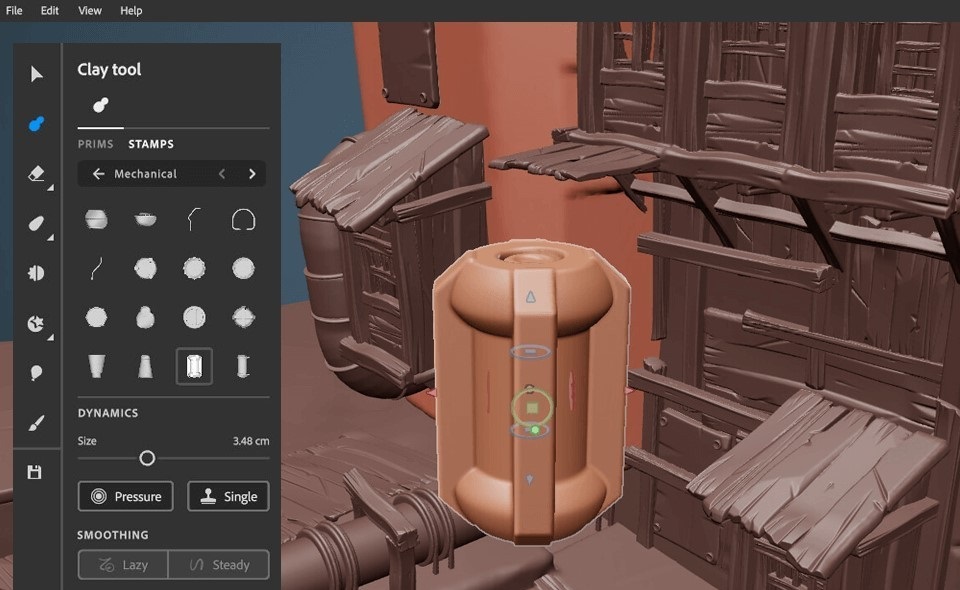Select the half-circle Split tool
960x590 pixels.
(37, 272)
